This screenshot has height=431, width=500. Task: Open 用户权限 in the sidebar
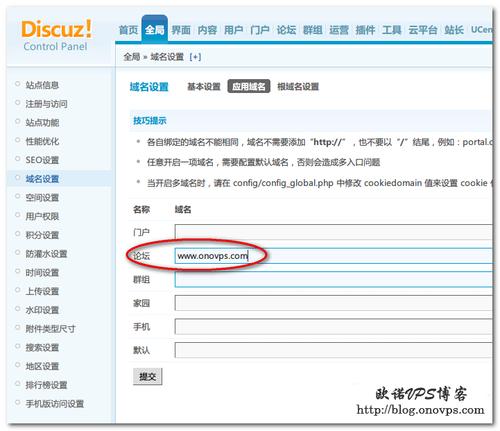(x=42, y=216)
